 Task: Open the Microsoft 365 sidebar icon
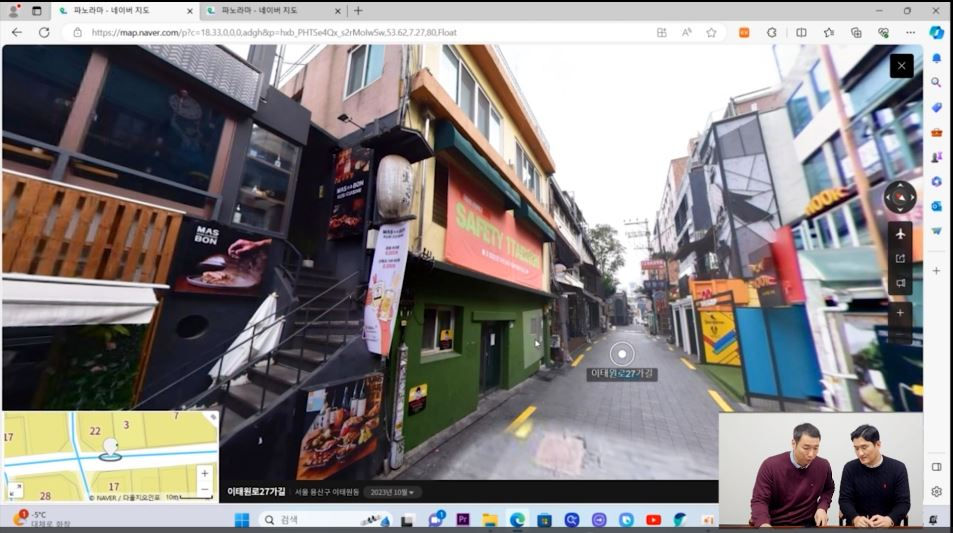tap(937, 182)
